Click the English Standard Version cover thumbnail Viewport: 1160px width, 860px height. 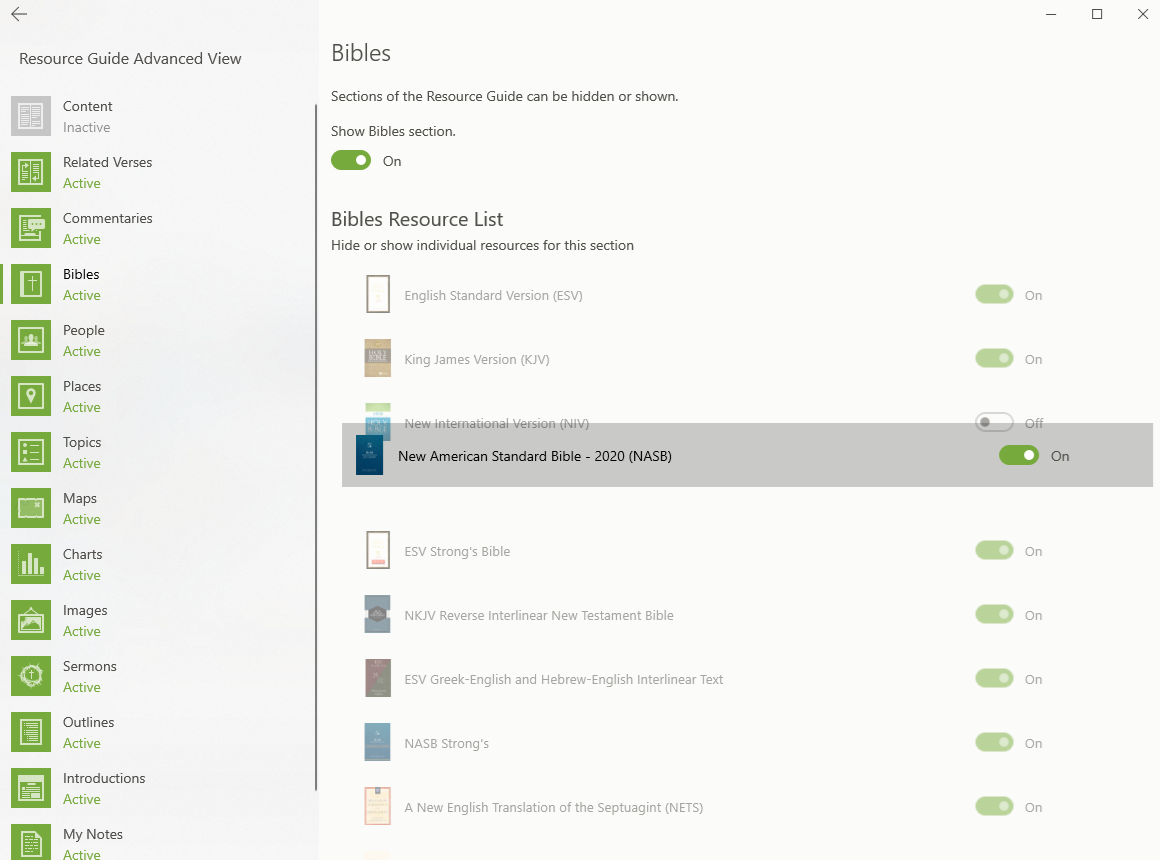point(377,295)
